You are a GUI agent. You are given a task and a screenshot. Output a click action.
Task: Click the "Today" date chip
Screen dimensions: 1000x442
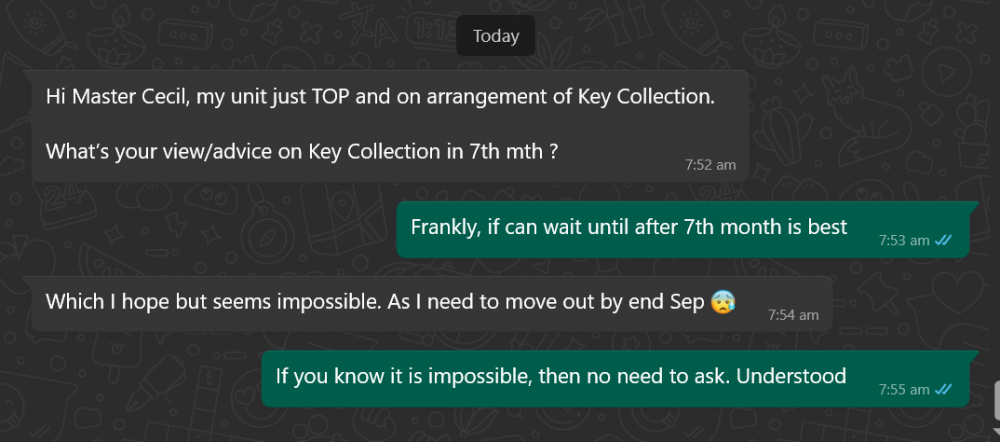pos(496,37)
